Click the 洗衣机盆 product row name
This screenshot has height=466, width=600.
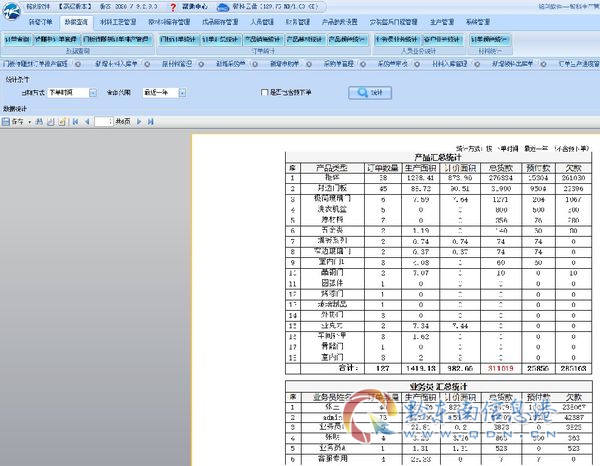[332, 209]
